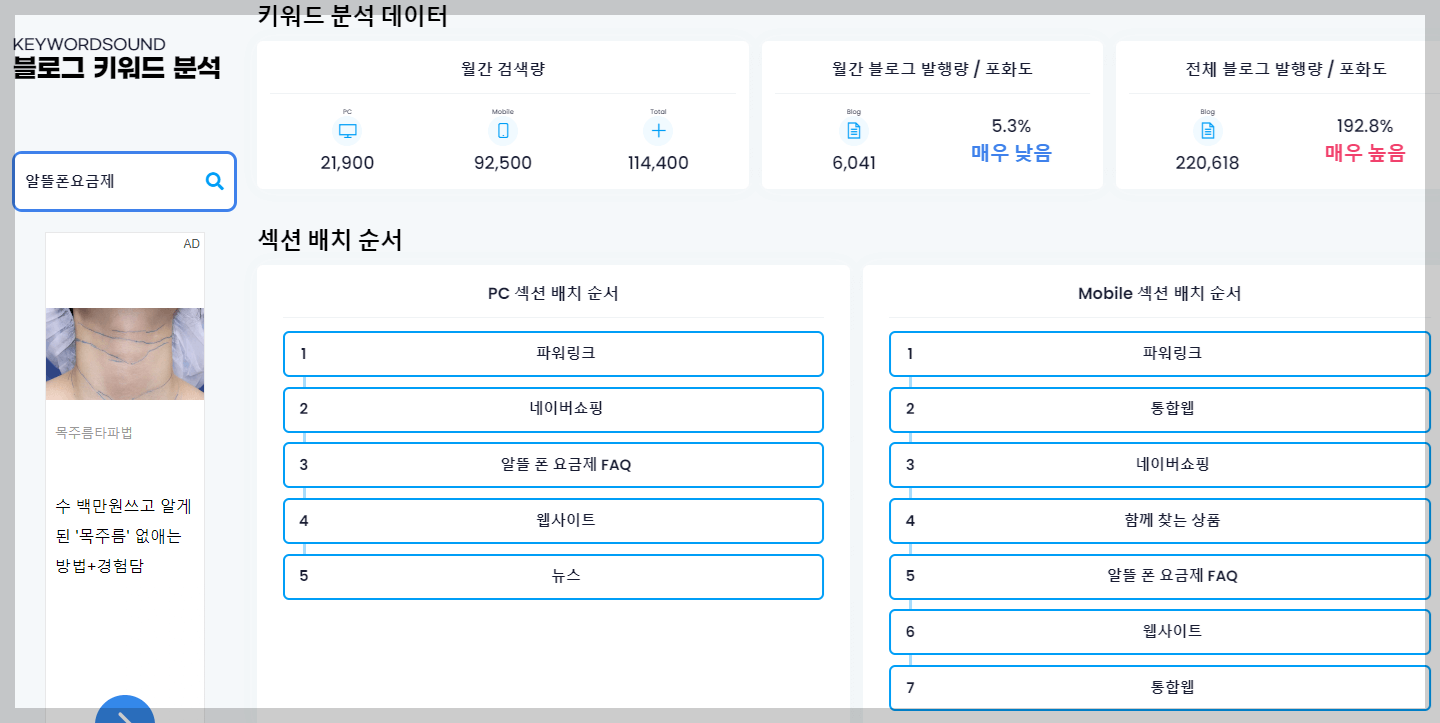Click the neck wrinkle ad thumbnail image
Viewport: 1440px width, 723px height.
click(x=124, y=353)
